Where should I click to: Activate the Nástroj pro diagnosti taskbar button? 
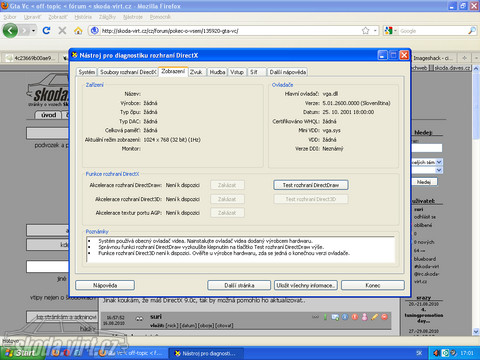click(x=207, y=353)
